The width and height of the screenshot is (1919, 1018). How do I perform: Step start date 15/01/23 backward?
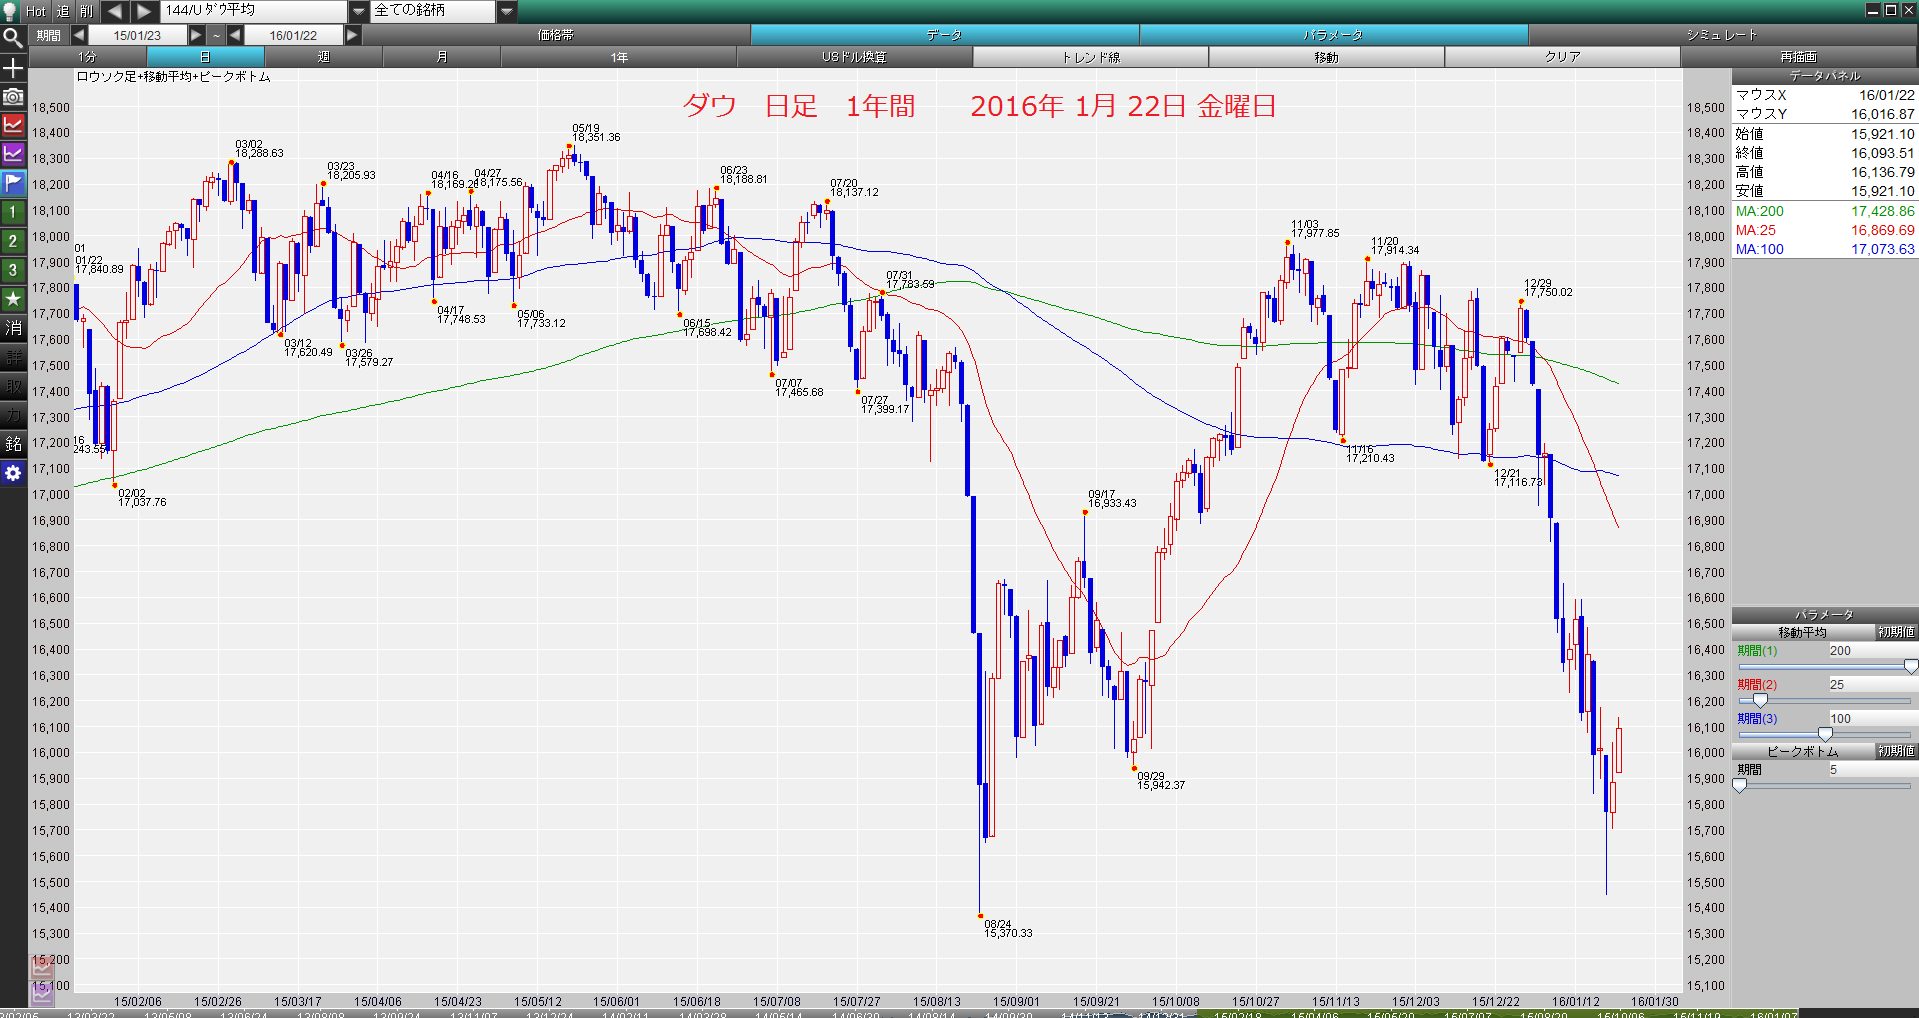(78, 35)
